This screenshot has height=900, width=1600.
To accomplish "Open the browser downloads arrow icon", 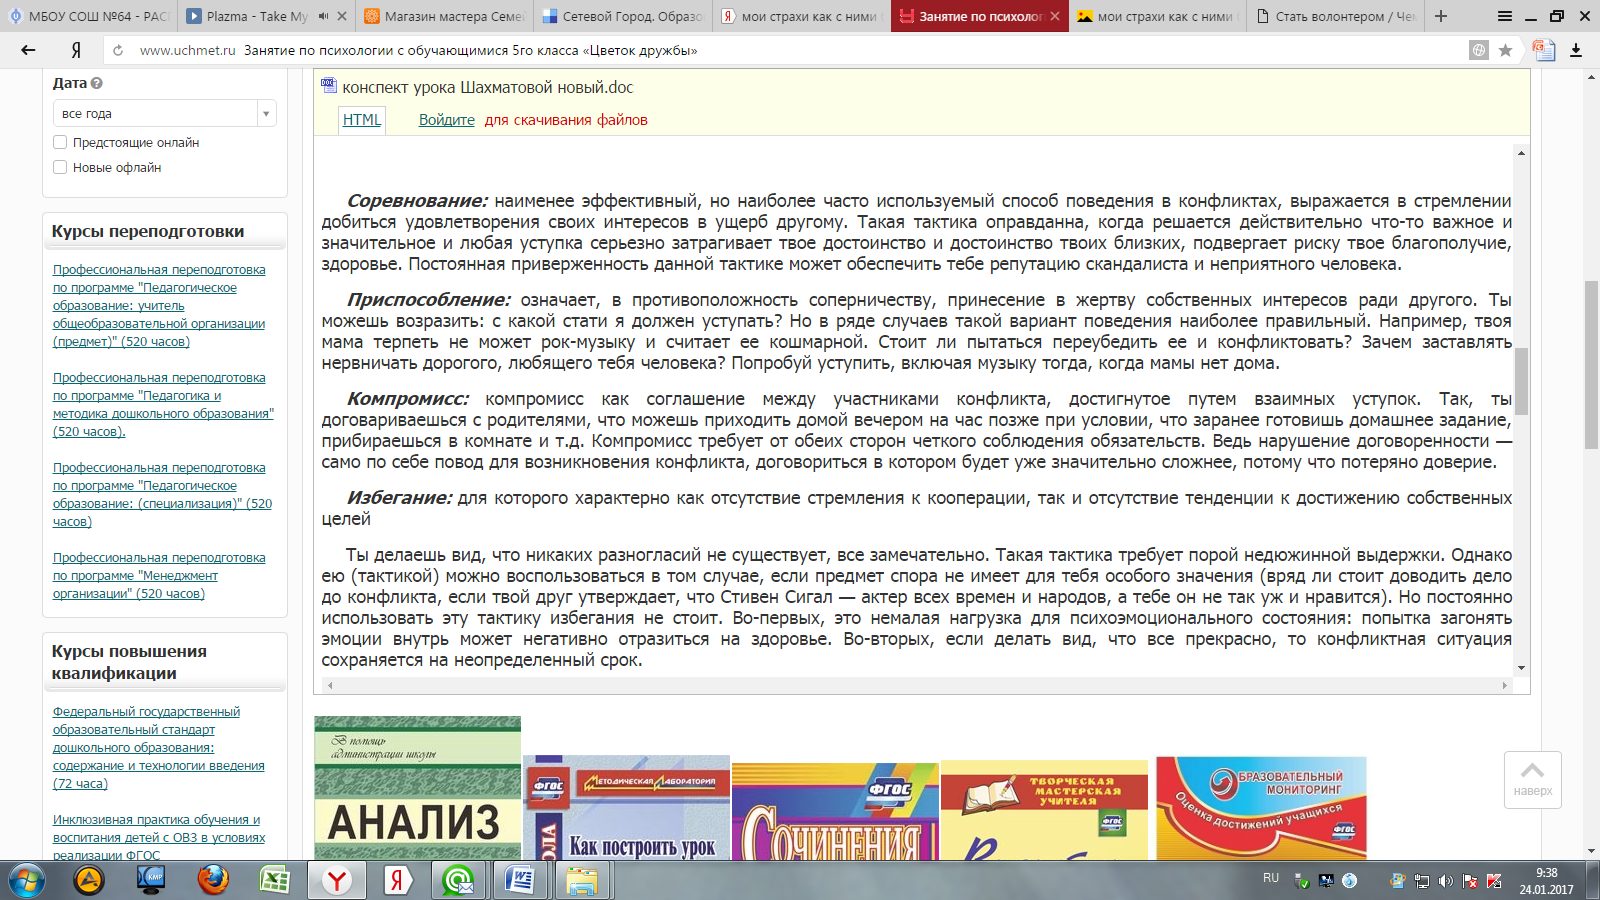I will coord(1576,50).
